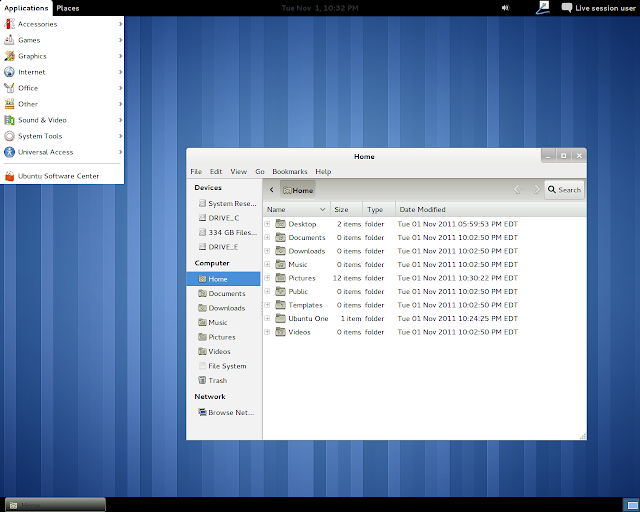Go forward with history forward arrow
This screenshot has width=640, height=512.
coord(535,189)
